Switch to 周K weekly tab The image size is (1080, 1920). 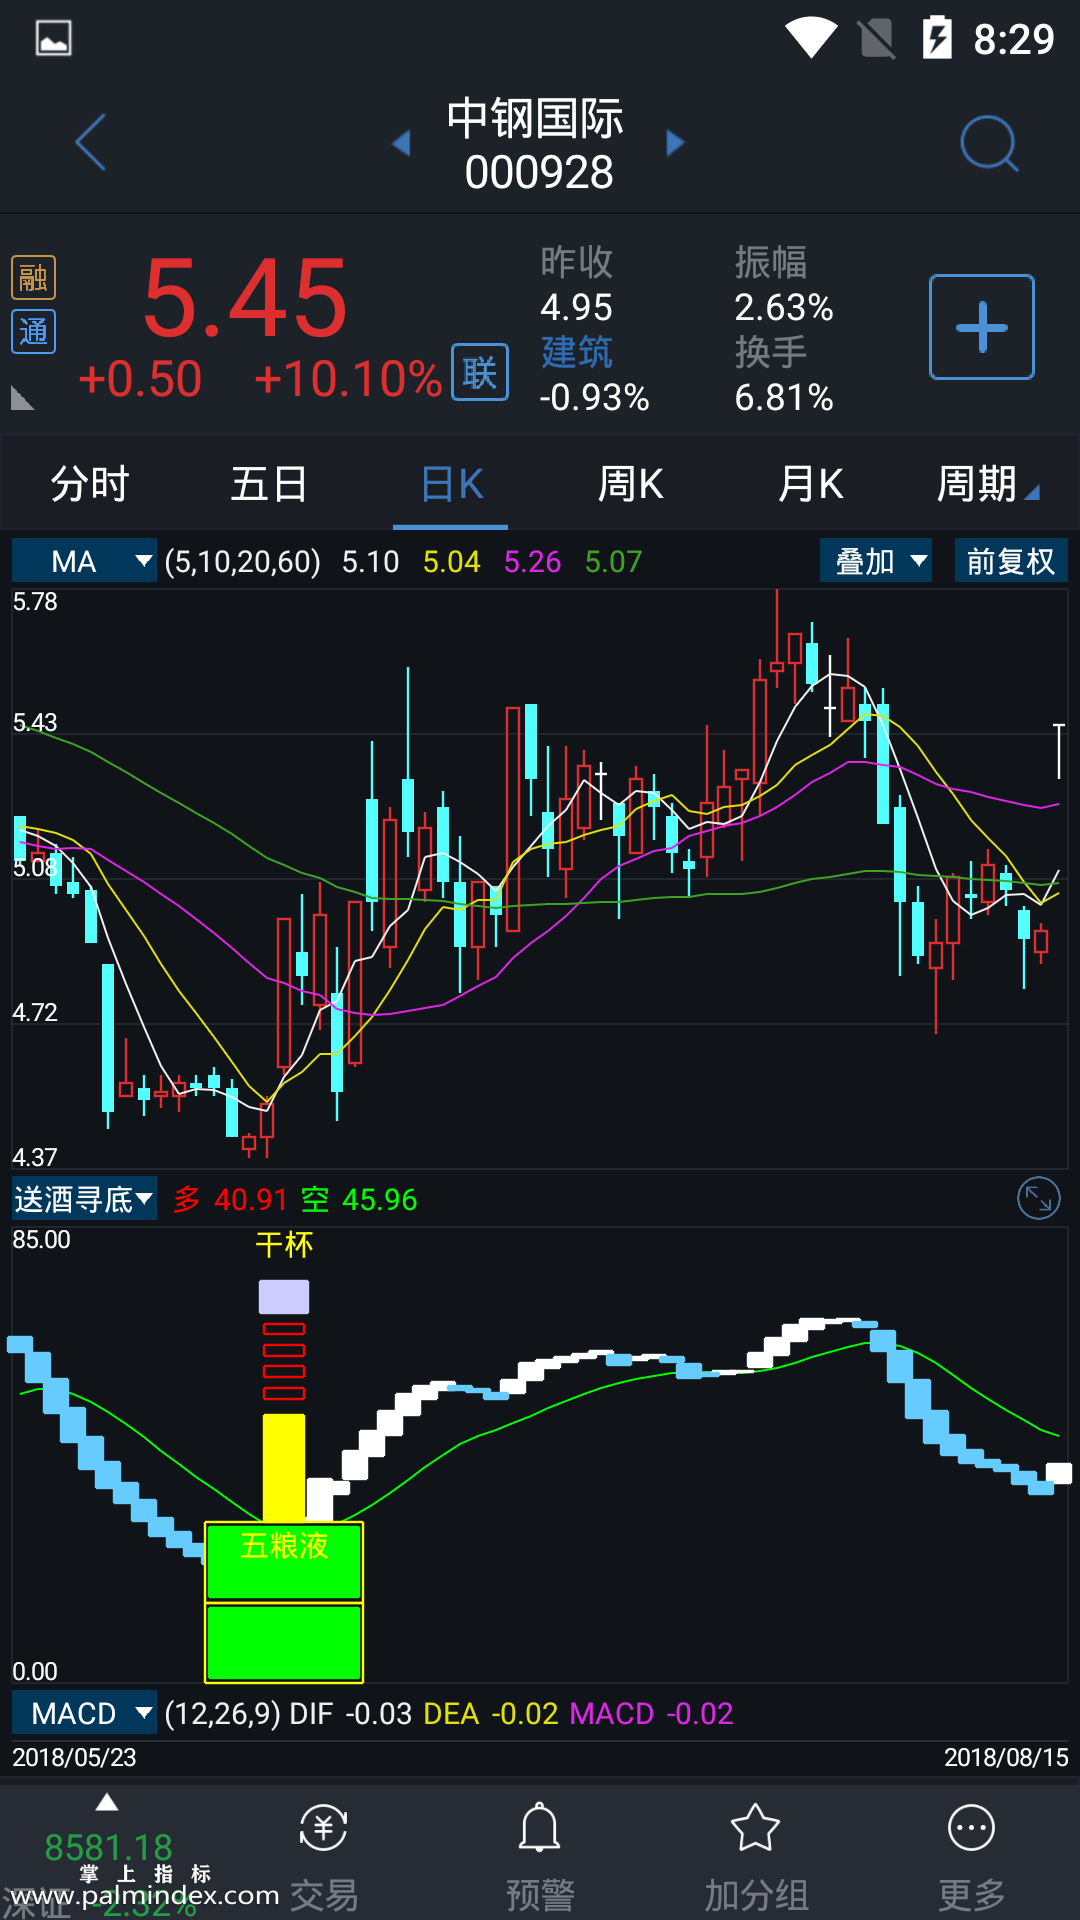pyautogui.click(x=631, y=485)
